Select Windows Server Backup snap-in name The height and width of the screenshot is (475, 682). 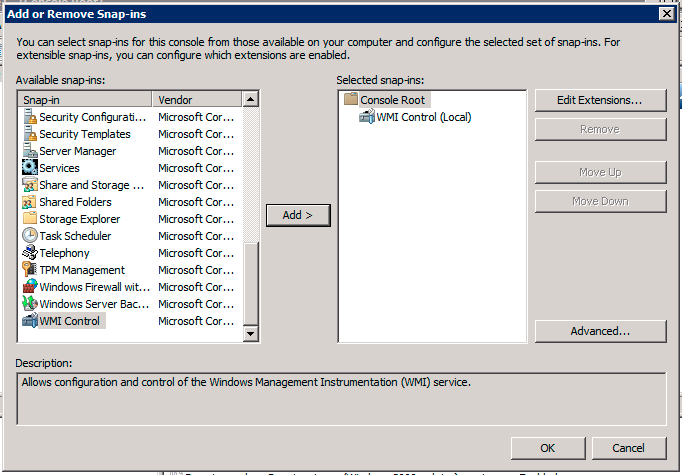(x=94, y=304)
